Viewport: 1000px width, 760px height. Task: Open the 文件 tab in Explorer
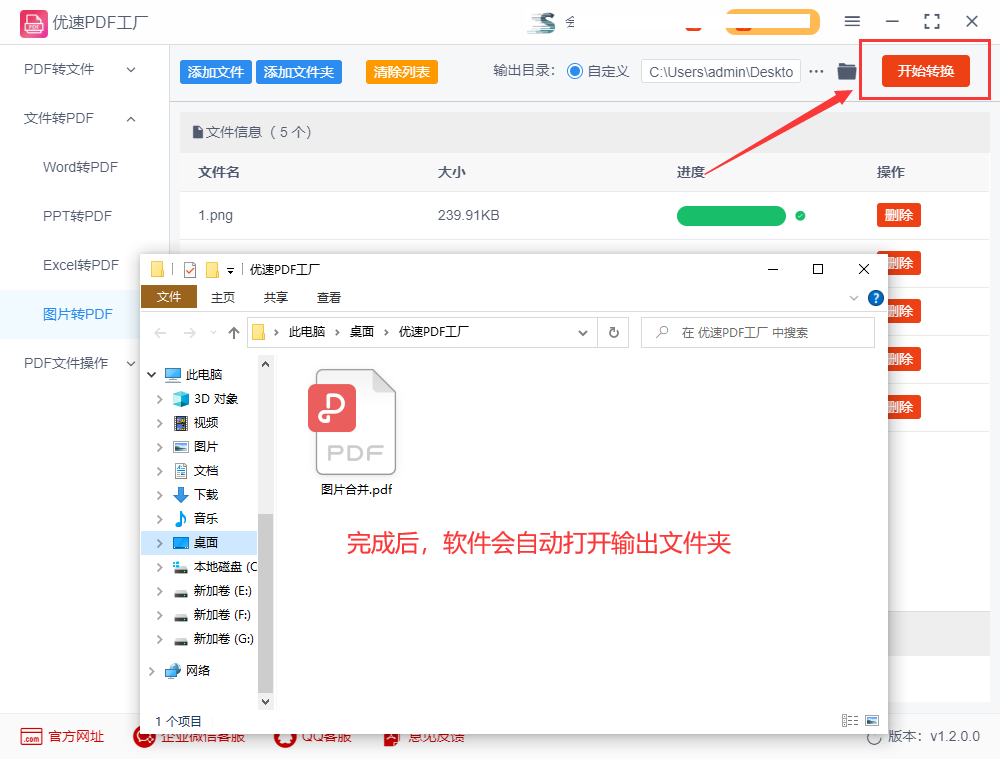tap(168, 297)
